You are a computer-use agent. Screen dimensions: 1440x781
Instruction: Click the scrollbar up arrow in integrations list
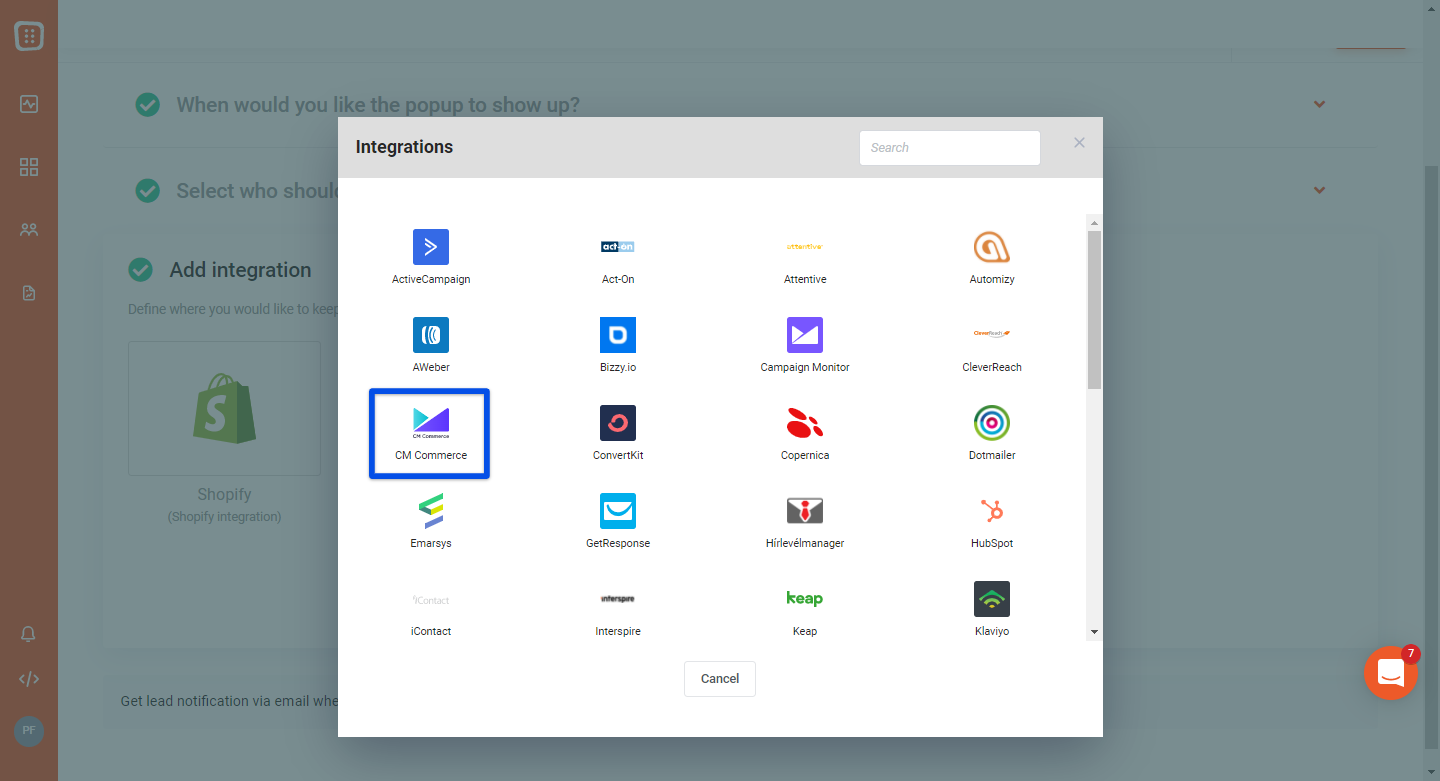click(1094, 222)
